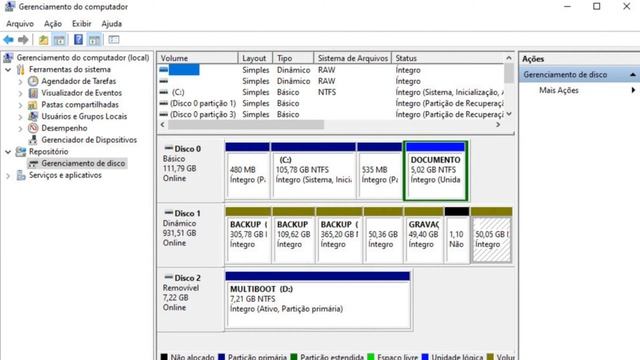Select Ferramentas do sistema icon
The width and height of the screenshot is (640, 360).
21,69
